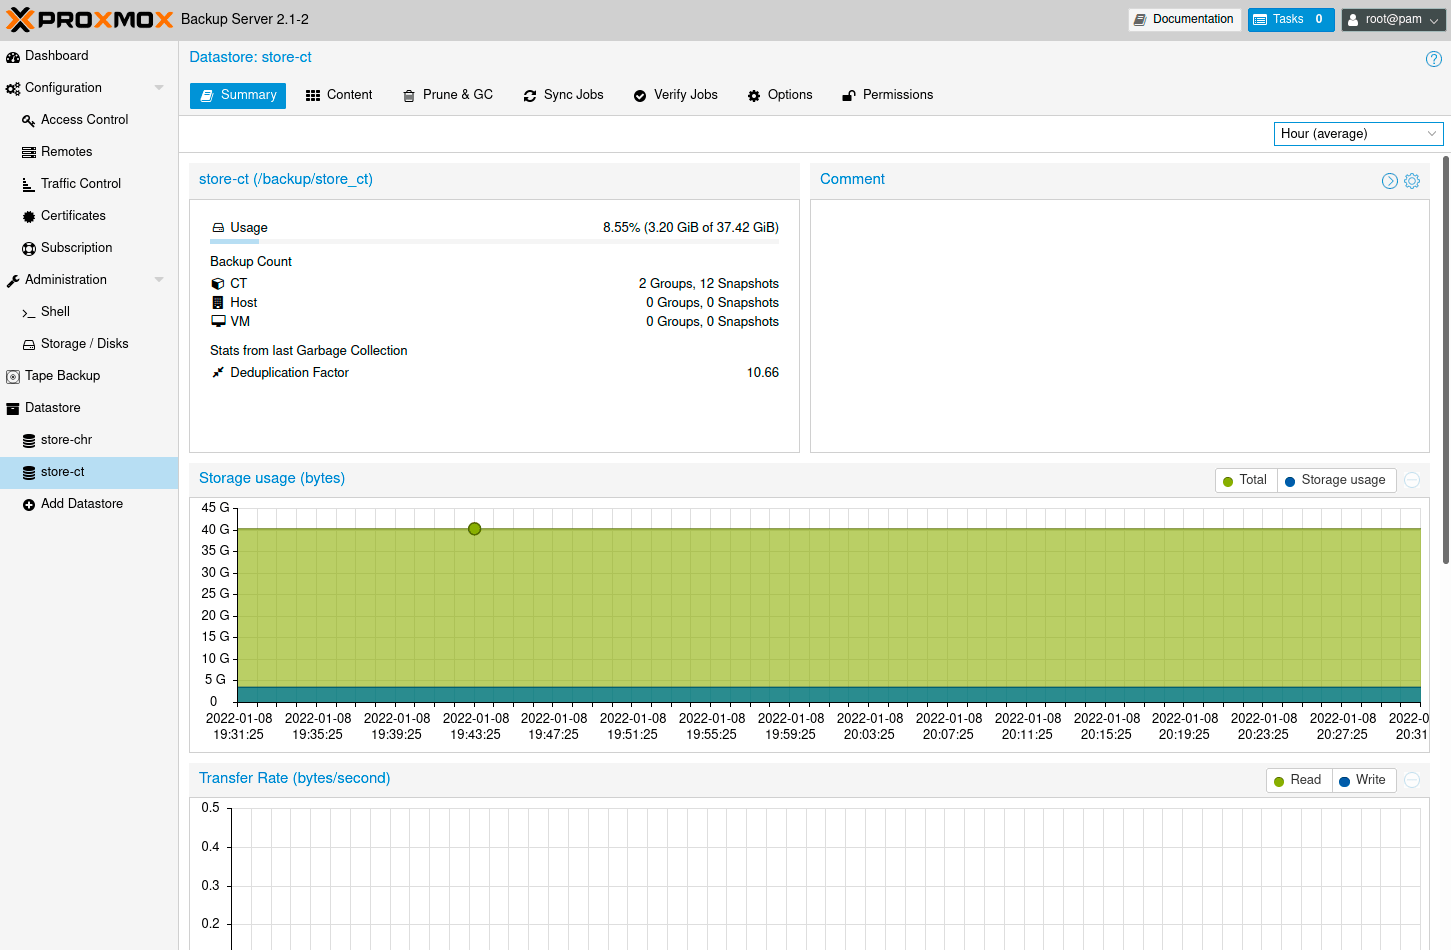Expand the root@pam user menu
This screenshot has height=950, width=1451.
(1393, 19)
